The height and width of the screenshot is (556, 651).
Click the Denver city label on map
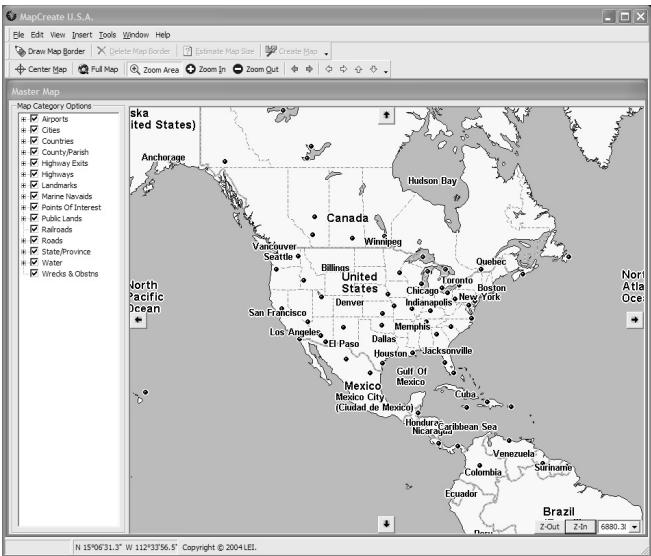pyautogui.click(x=350, y=302)
